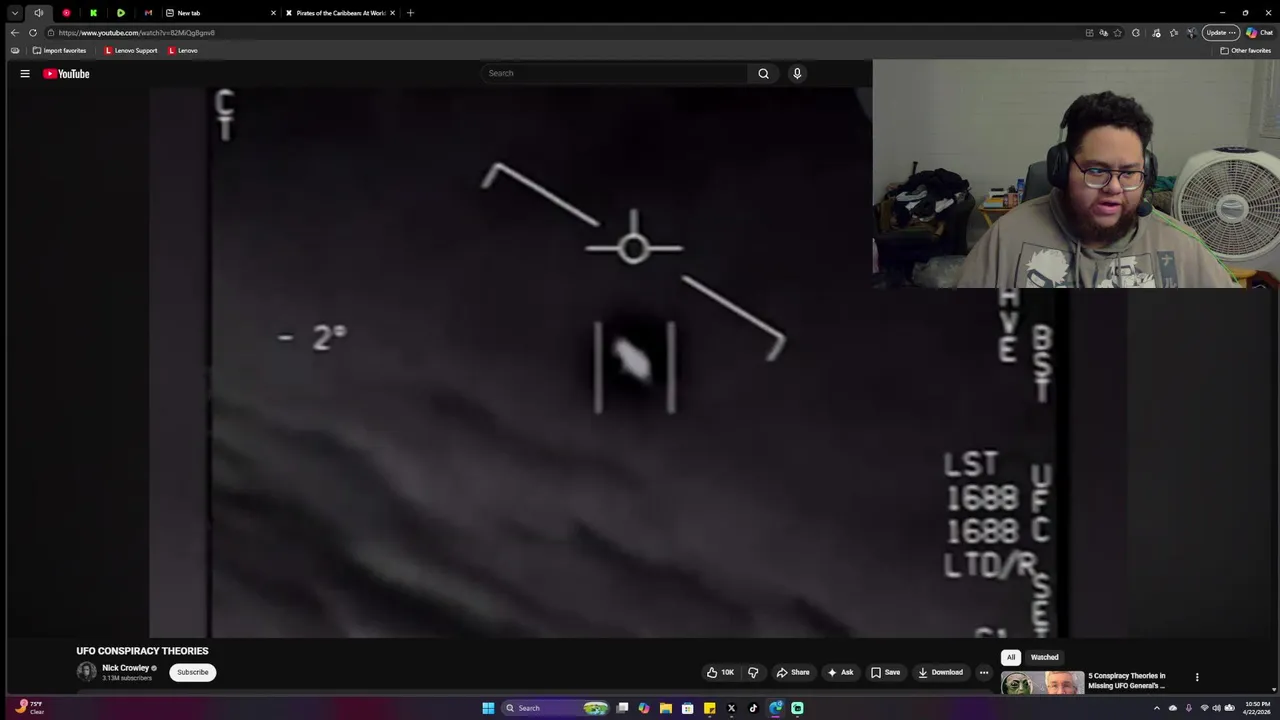
Task: Open volume control in system tray
Action: 1217,708
